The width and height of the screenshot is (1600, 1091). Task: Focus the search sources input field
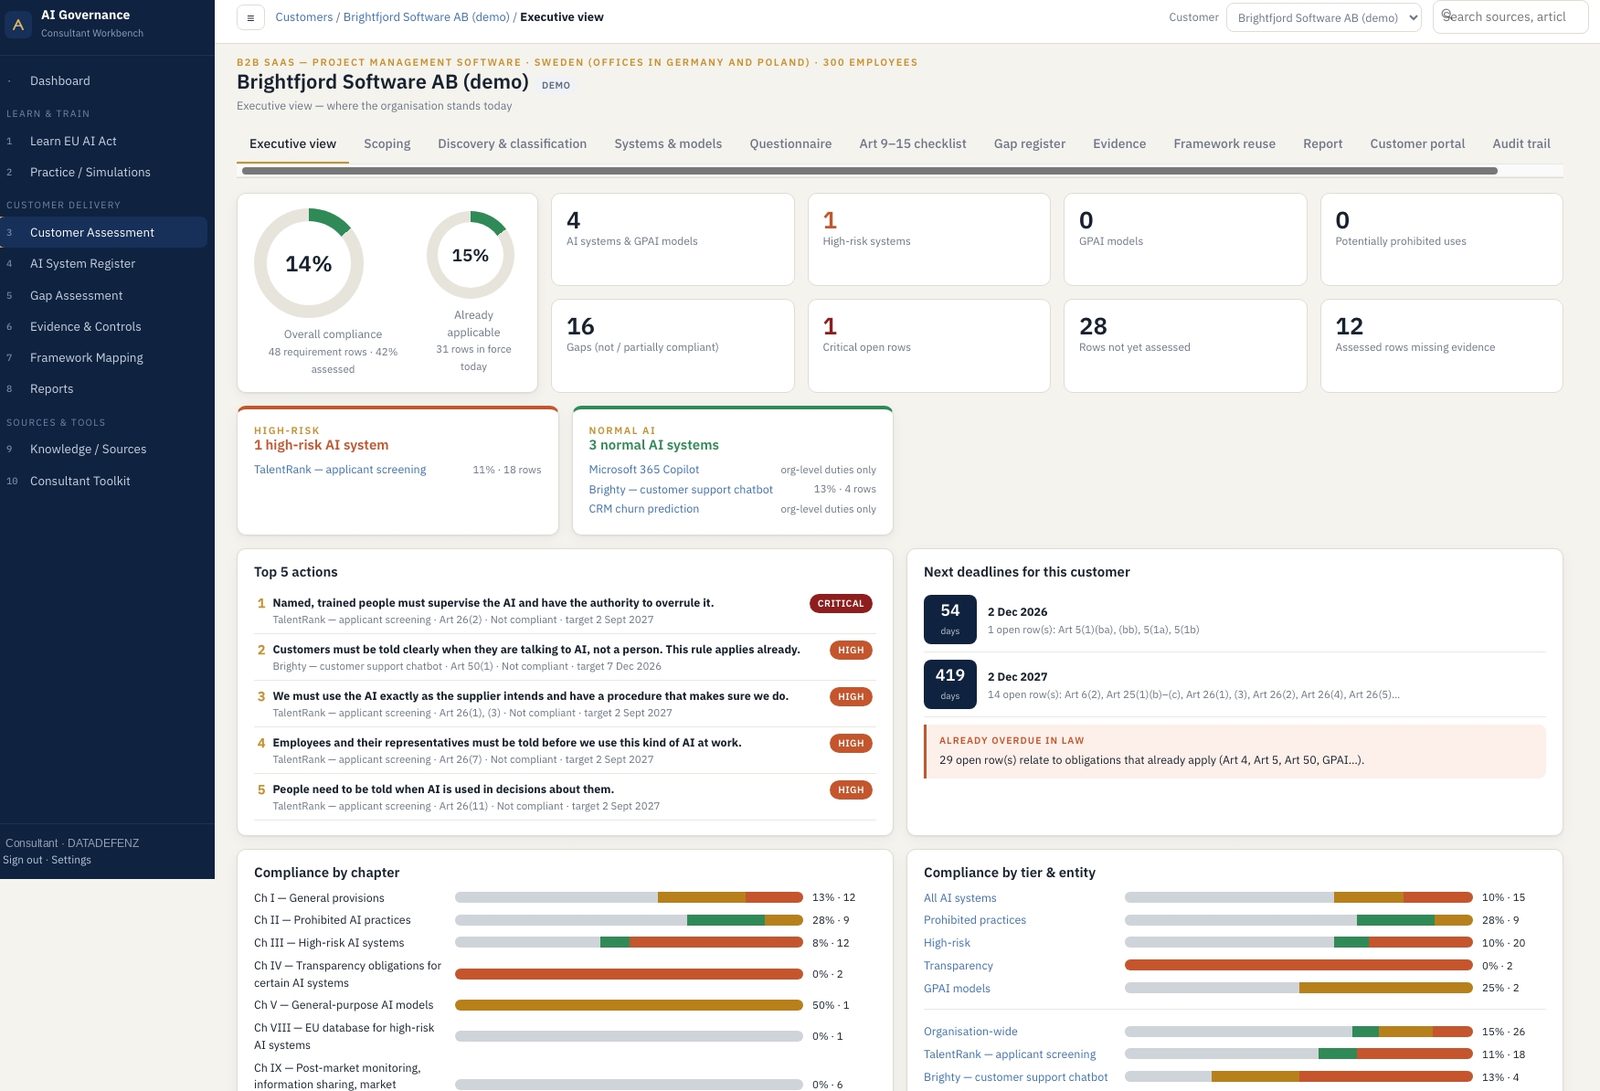[1510, 17]
